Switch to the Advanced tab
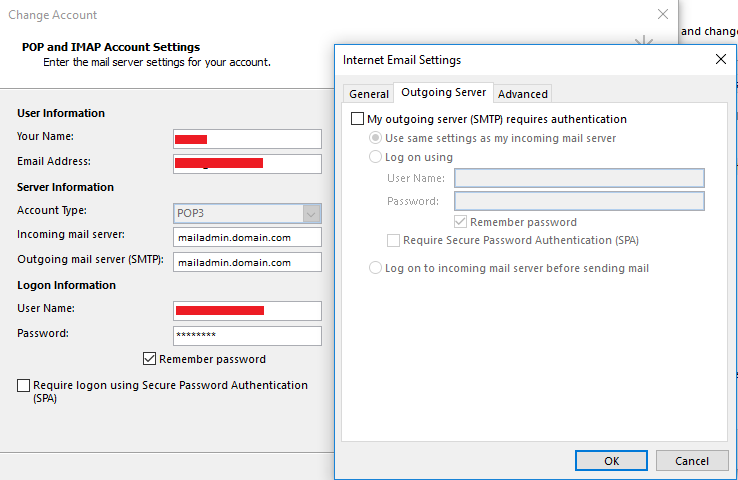 point(522,94)
